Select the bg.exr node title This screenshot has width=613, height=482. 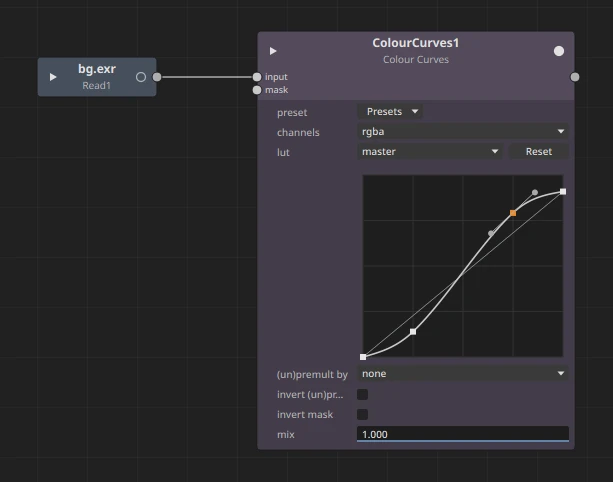[x=97, y=69]
